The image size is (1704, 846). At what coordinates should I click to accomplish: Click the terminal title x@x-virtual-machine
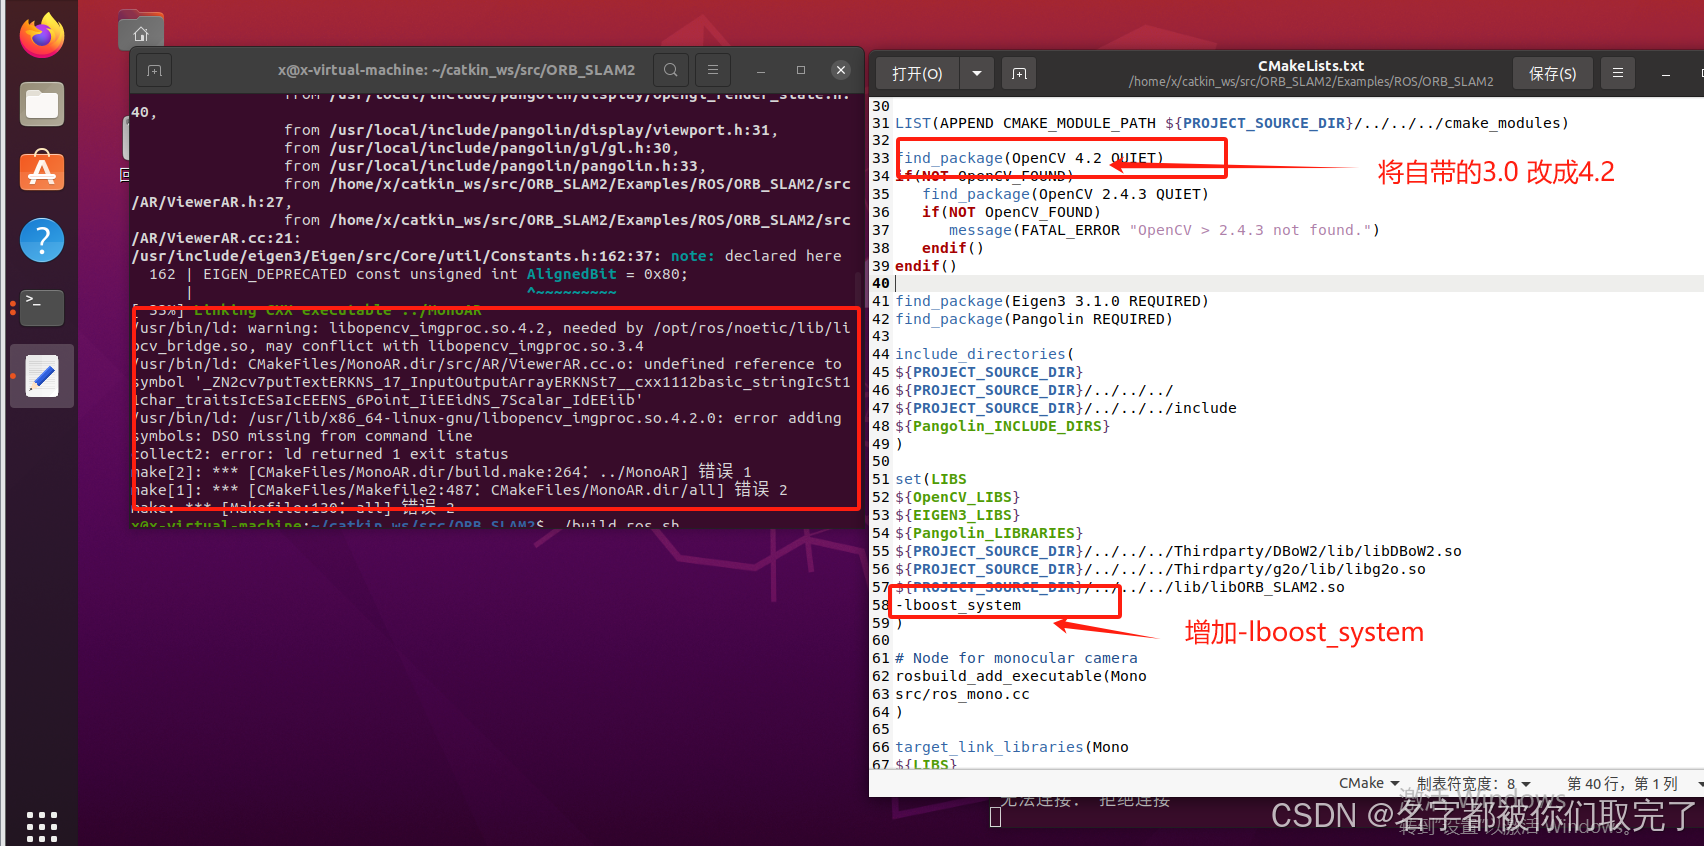pos(456,70)
